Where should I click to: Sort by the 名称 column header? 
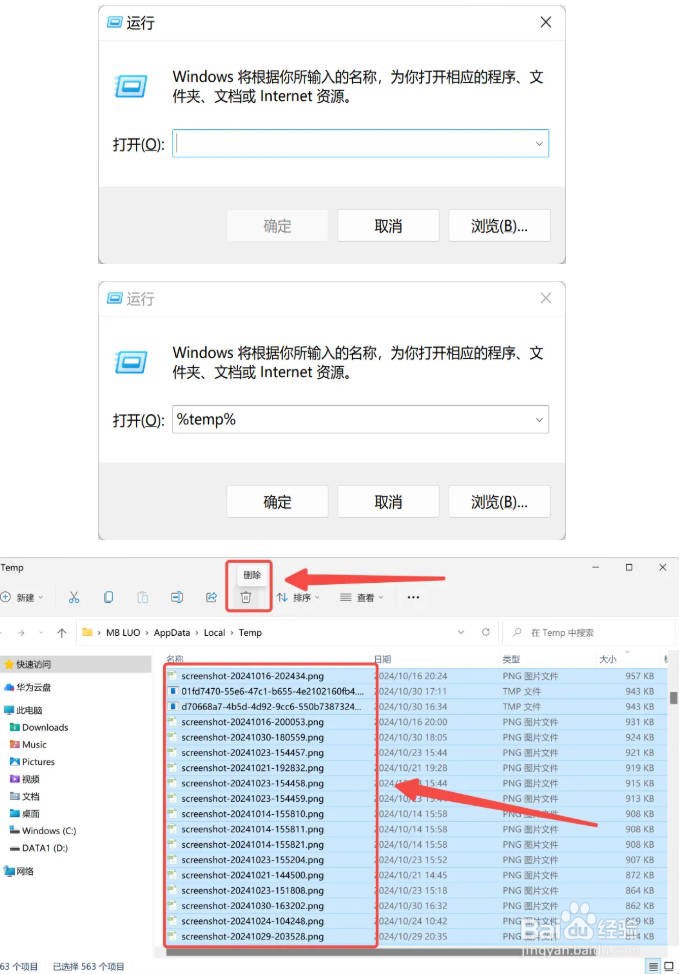point(175,658)
